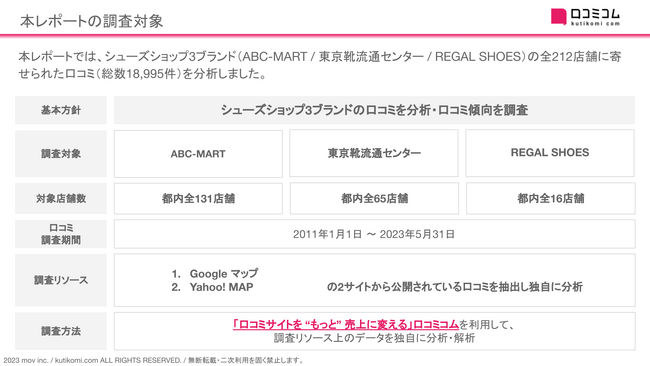Select the REGAL SHOES cell
650x366 pixels.
coord(550,153)
